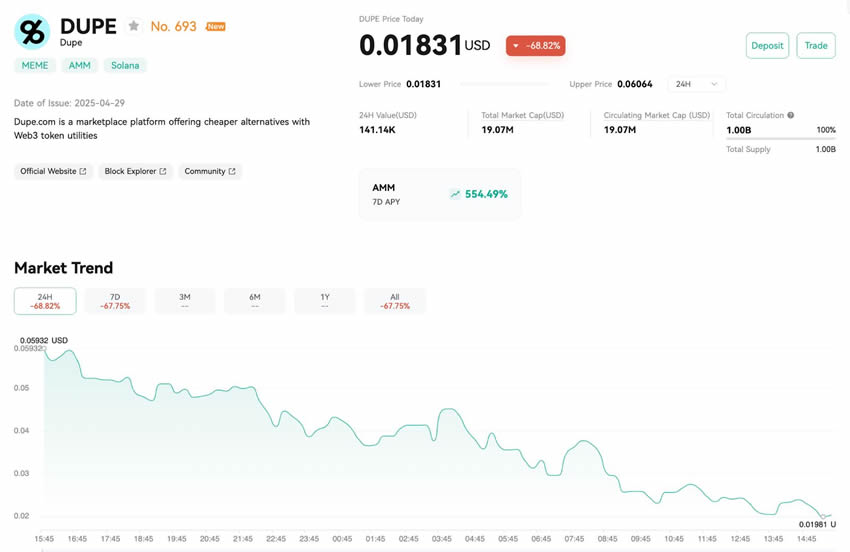Click the Deposit button
Viewport: 850px width, 552px height.
point(767,46)
